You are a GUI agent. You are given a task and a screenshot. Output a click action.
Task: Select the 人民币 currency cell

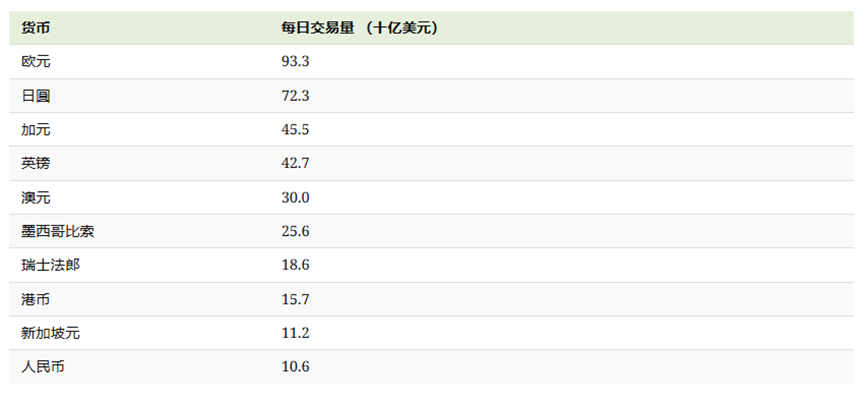click(43, 367)
